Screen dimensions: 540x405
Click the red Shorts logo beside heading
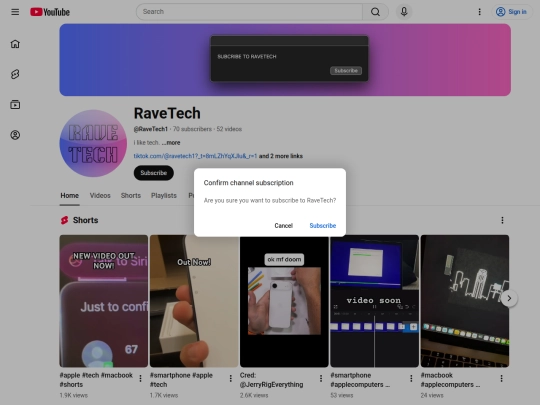[64, 220]
